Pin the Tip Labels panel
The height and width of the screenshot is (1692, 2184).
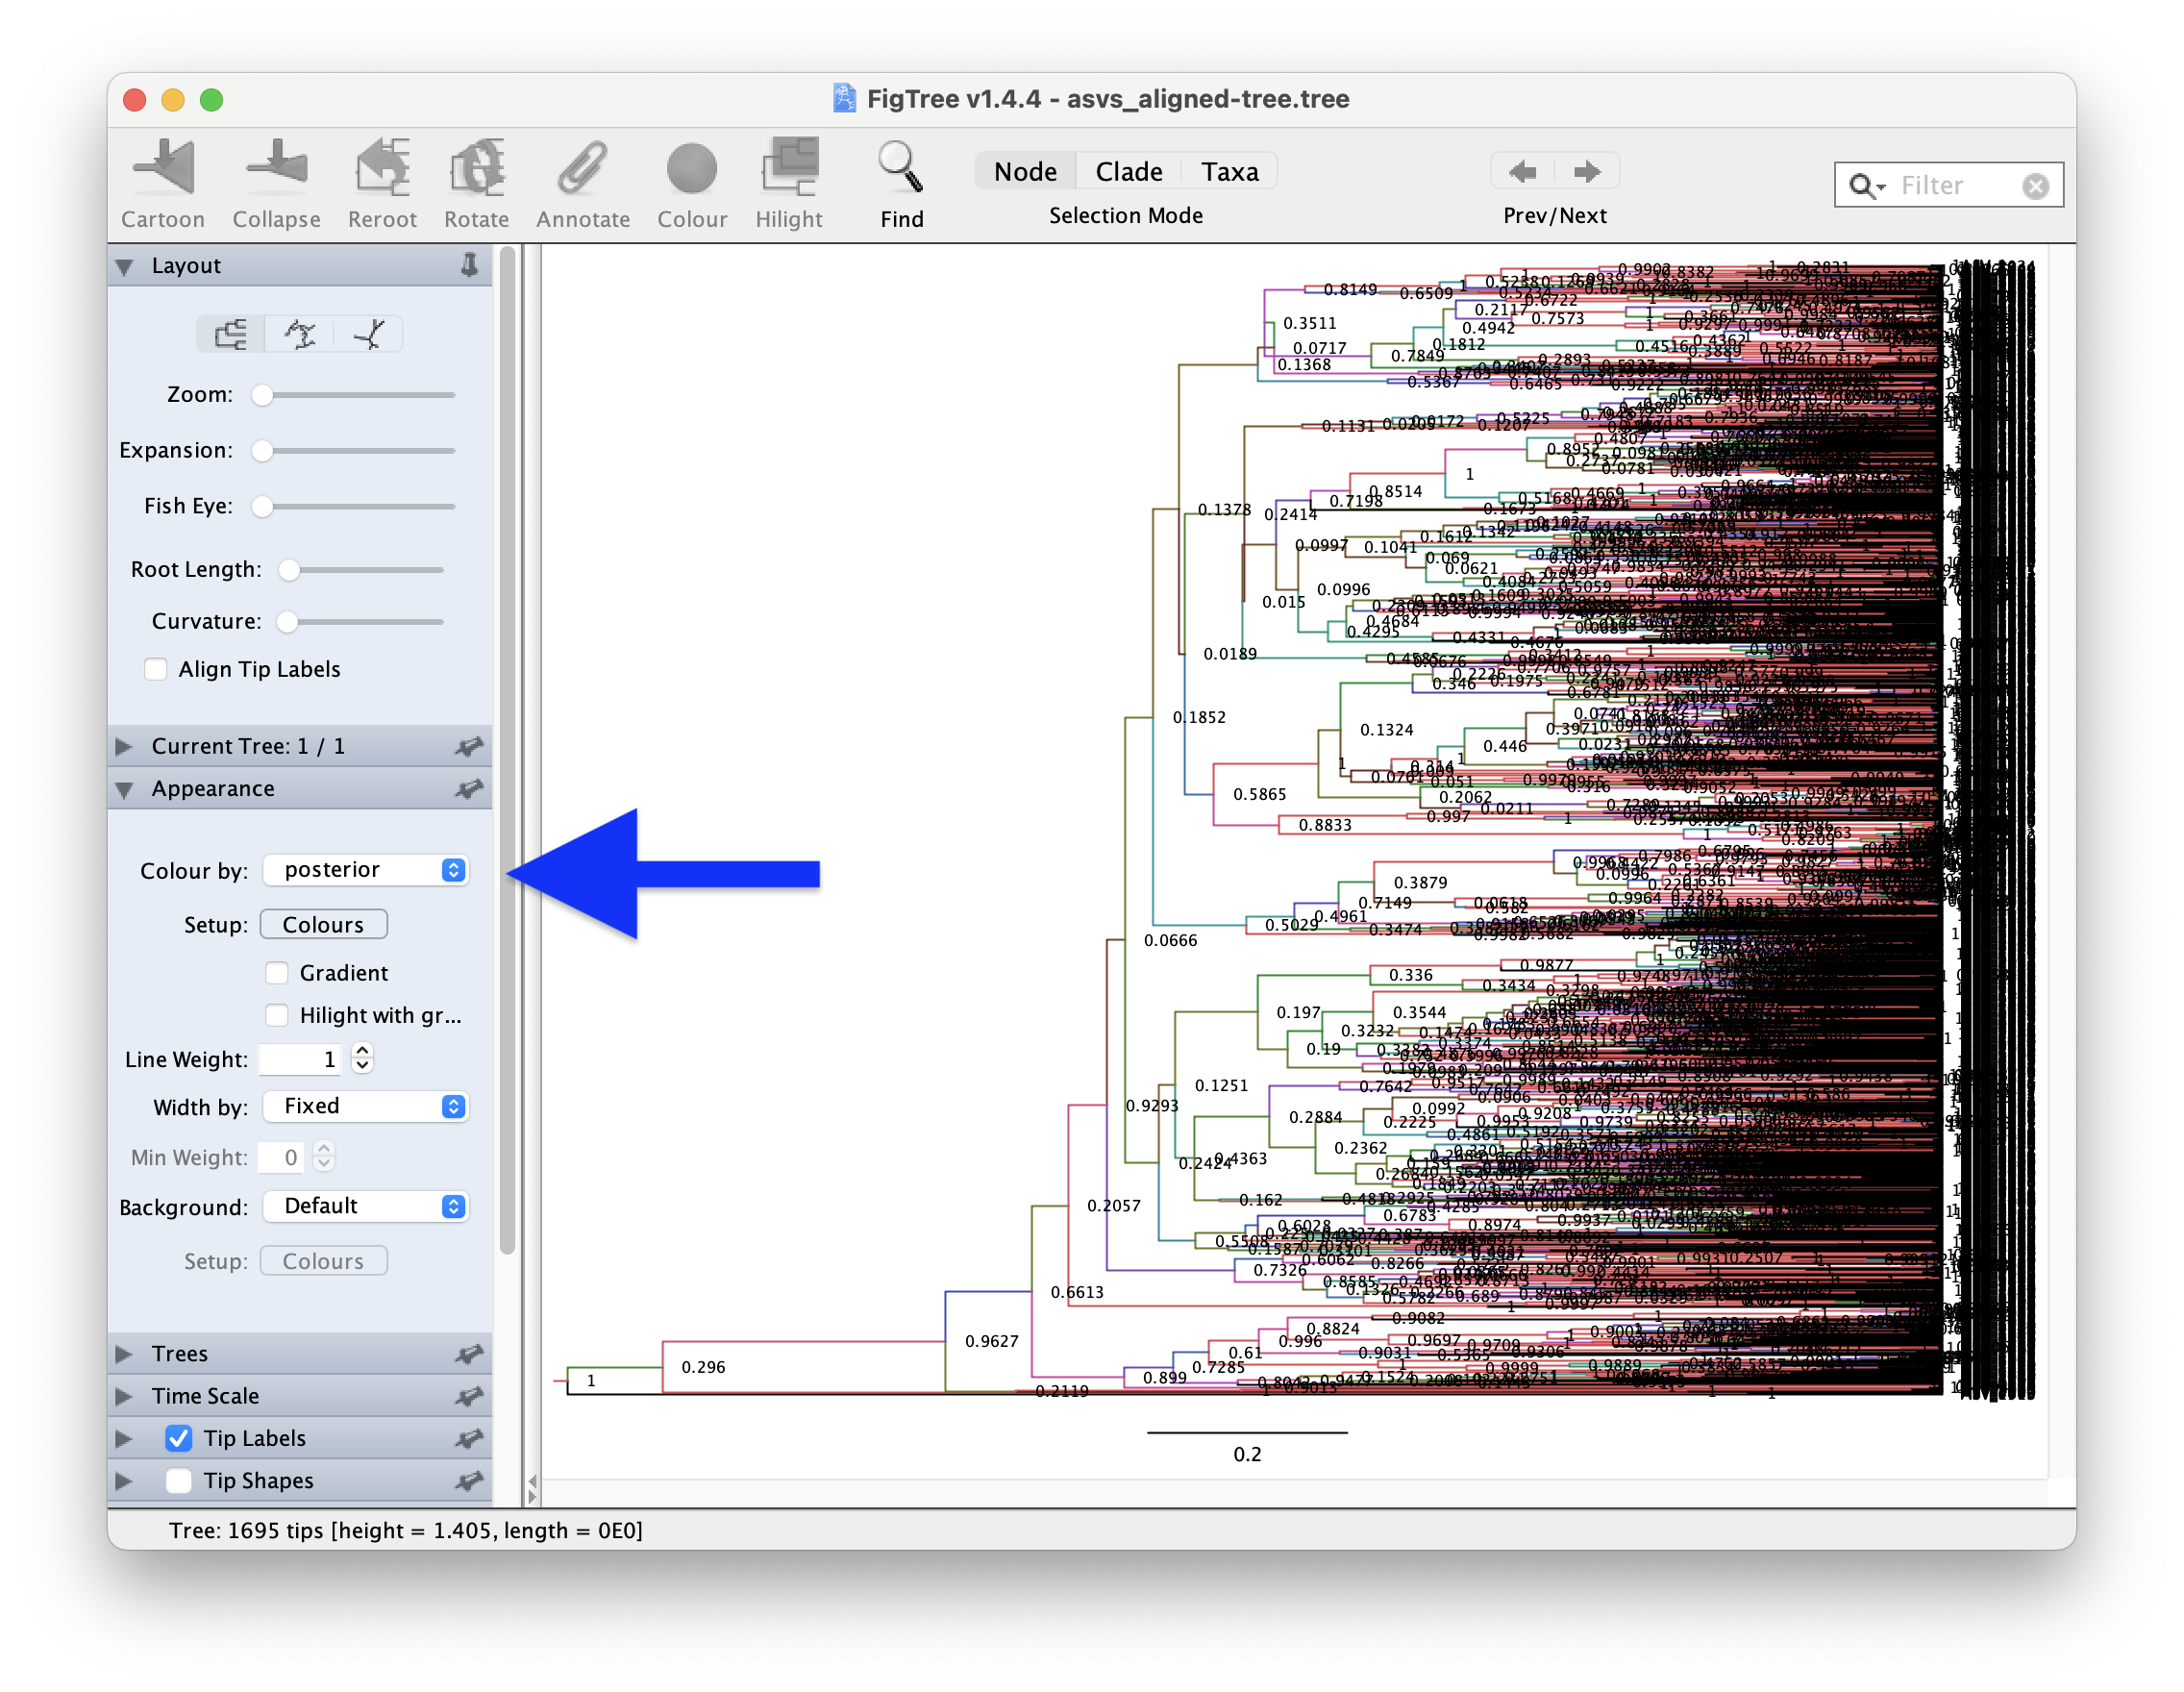(469, 1438)
